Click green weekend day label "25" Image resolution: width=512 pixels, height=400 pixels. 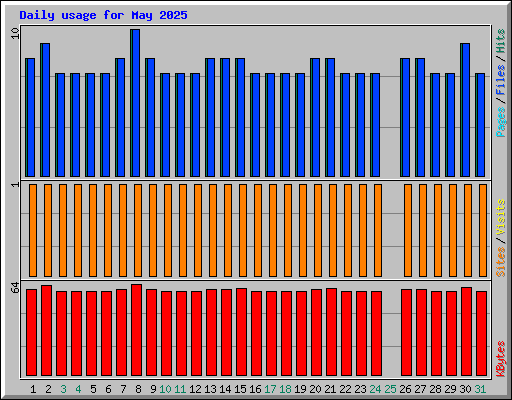[390, 389]
